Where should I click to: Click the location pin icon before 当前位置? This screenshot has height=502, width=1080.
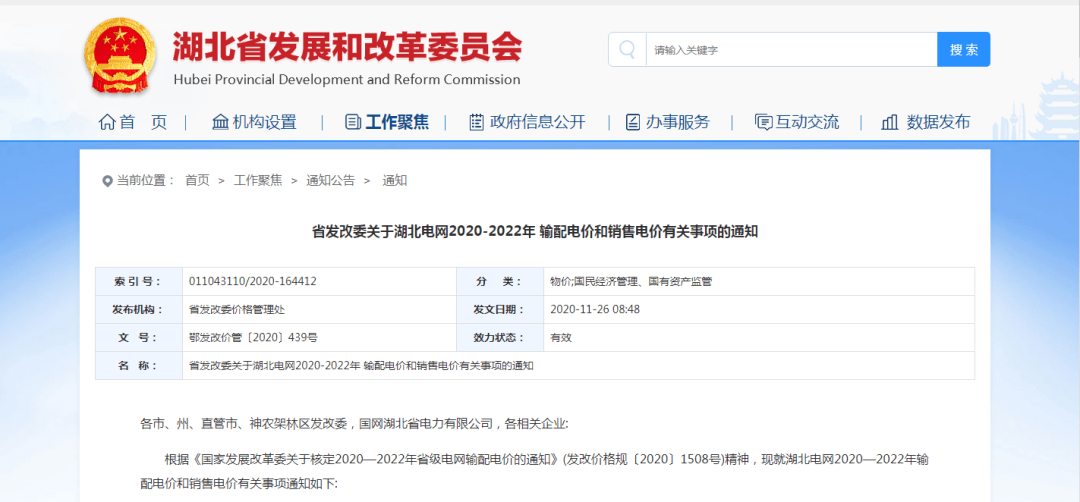coord(108,181)
